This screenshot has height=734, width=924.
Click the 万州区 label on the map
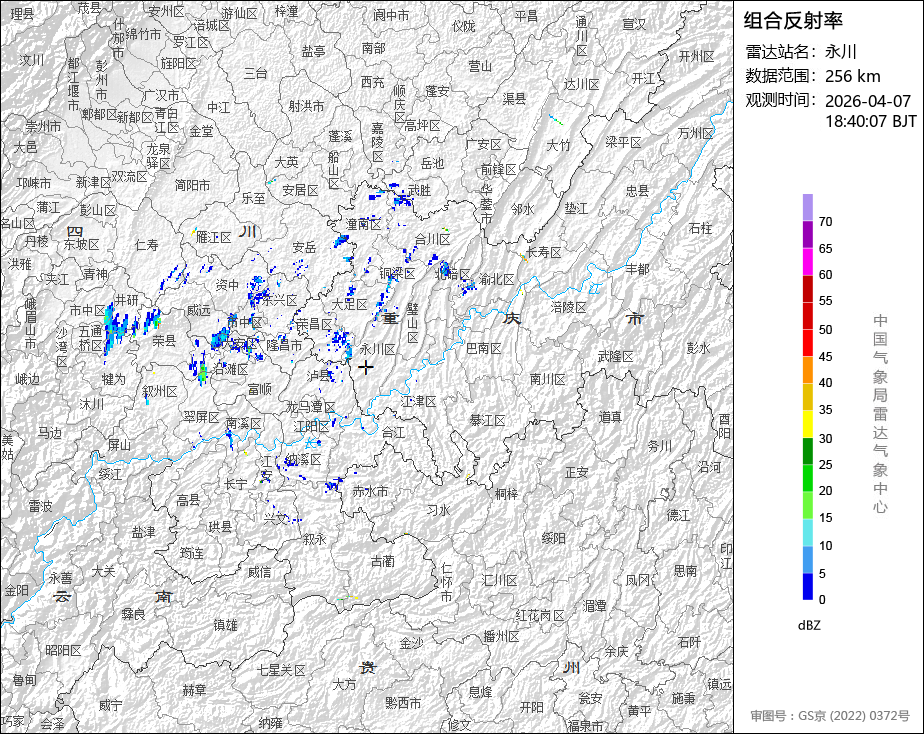pos(695,134)
